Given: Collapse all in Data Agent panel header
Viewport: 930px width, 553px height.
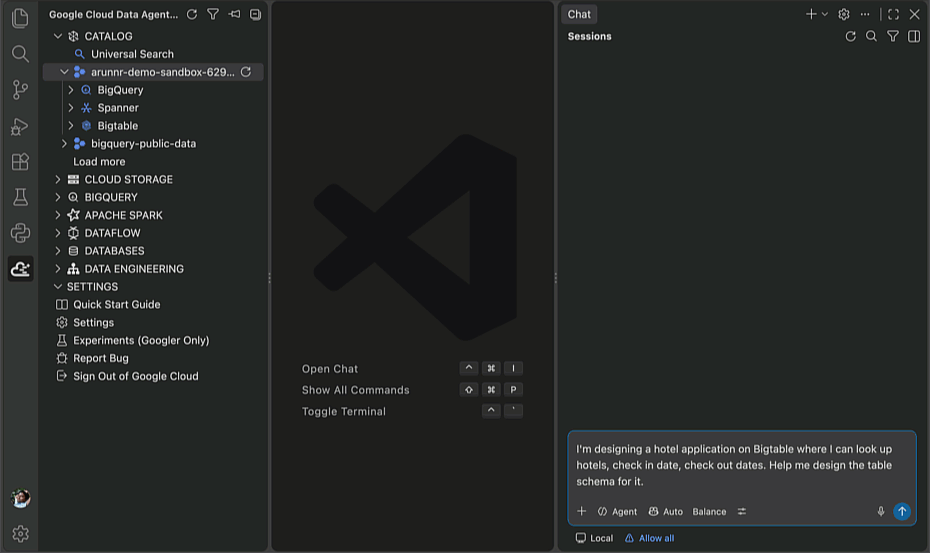Looking at the screenshot, I should click(255, 14).
